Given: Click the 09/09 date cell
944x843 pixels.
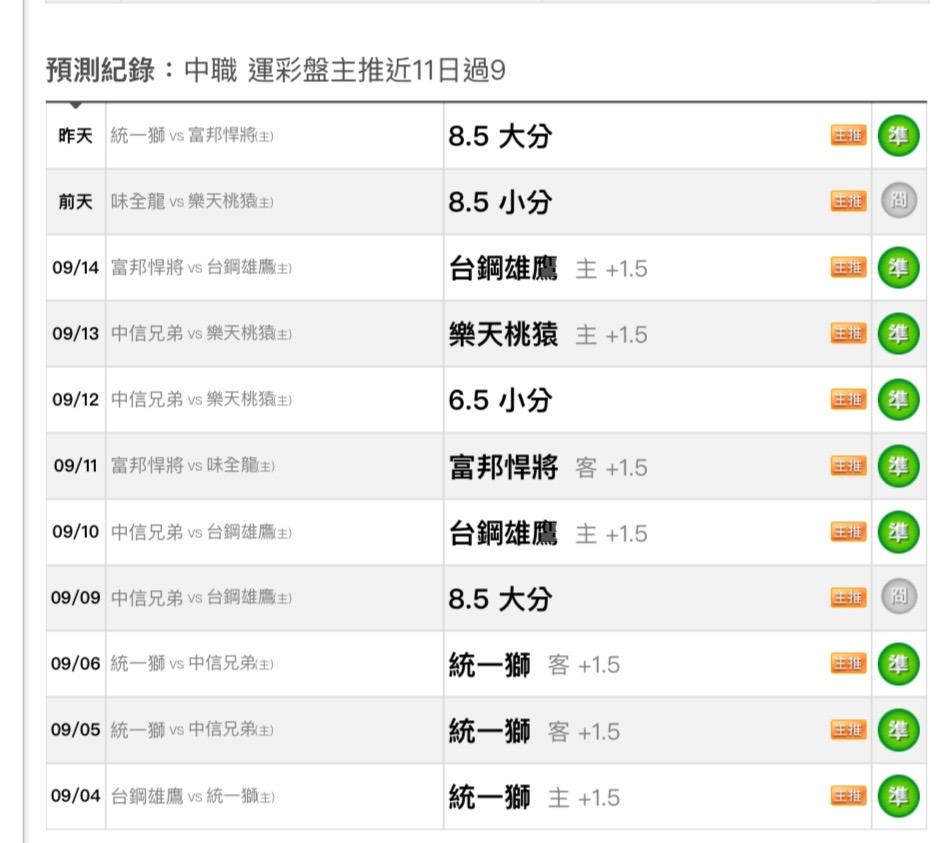Looking at the screenshot, I should pyautogui.click(x=75, y=597).
